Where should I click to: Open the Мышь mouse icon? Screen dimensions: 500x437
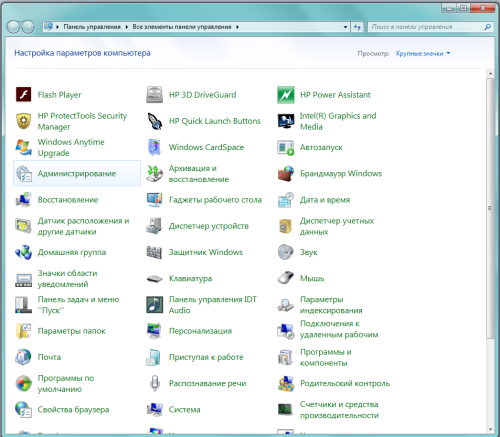[x=286, y=278]
